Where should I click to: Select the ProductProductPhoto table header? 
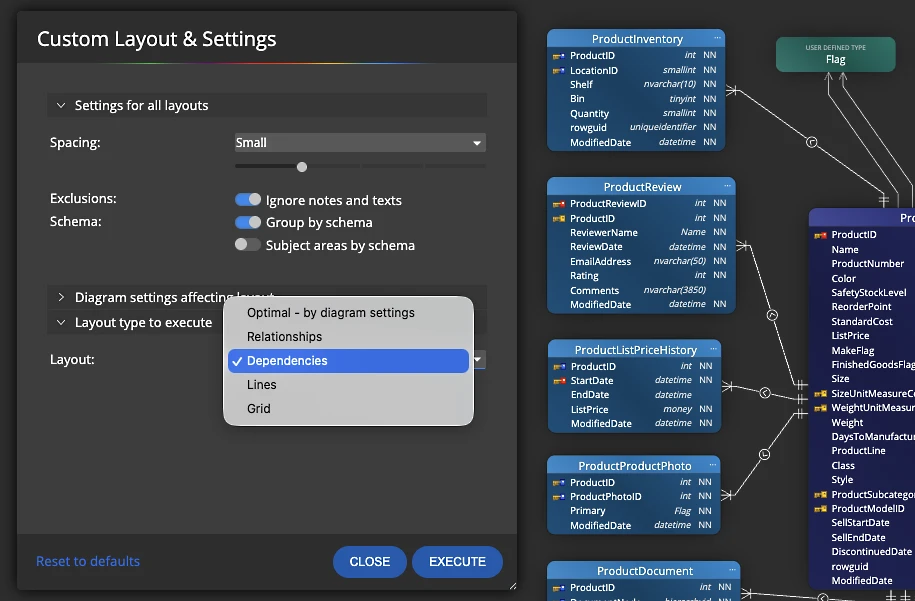[x=634, y=466]
